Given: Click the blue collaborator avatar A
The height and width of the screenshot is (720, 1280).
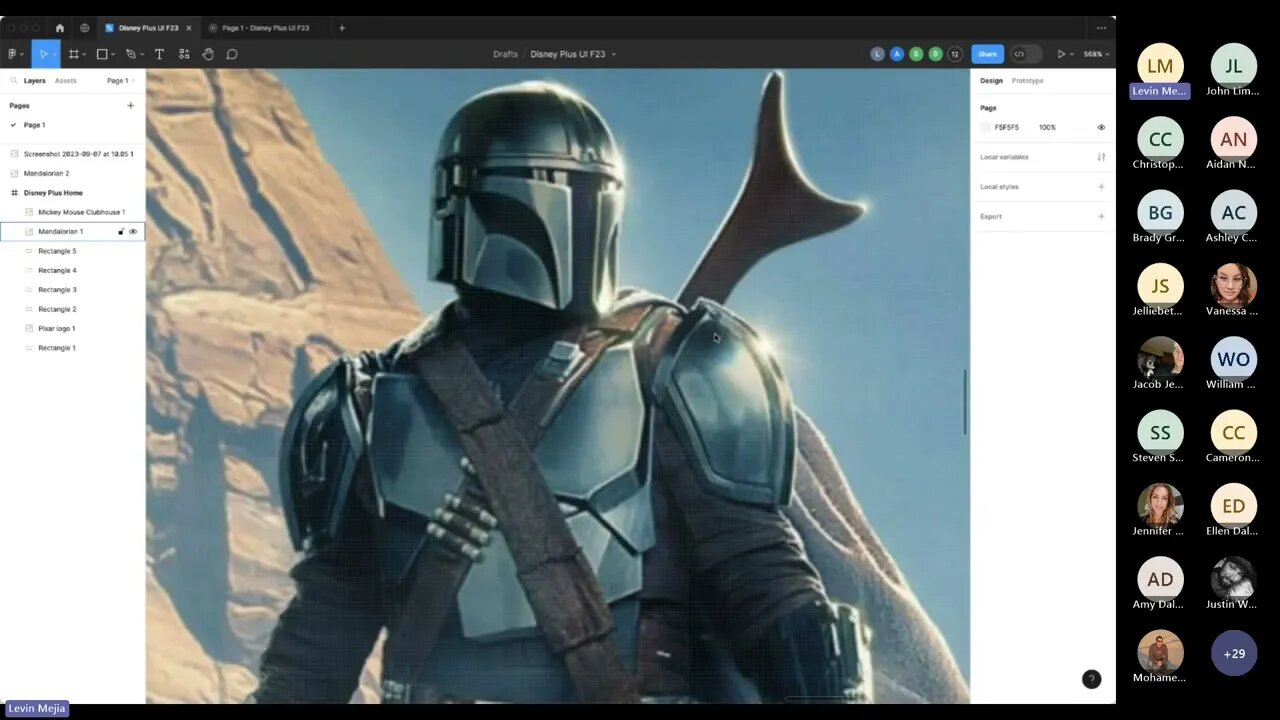Looking at the screenshot, I should 897,54.
